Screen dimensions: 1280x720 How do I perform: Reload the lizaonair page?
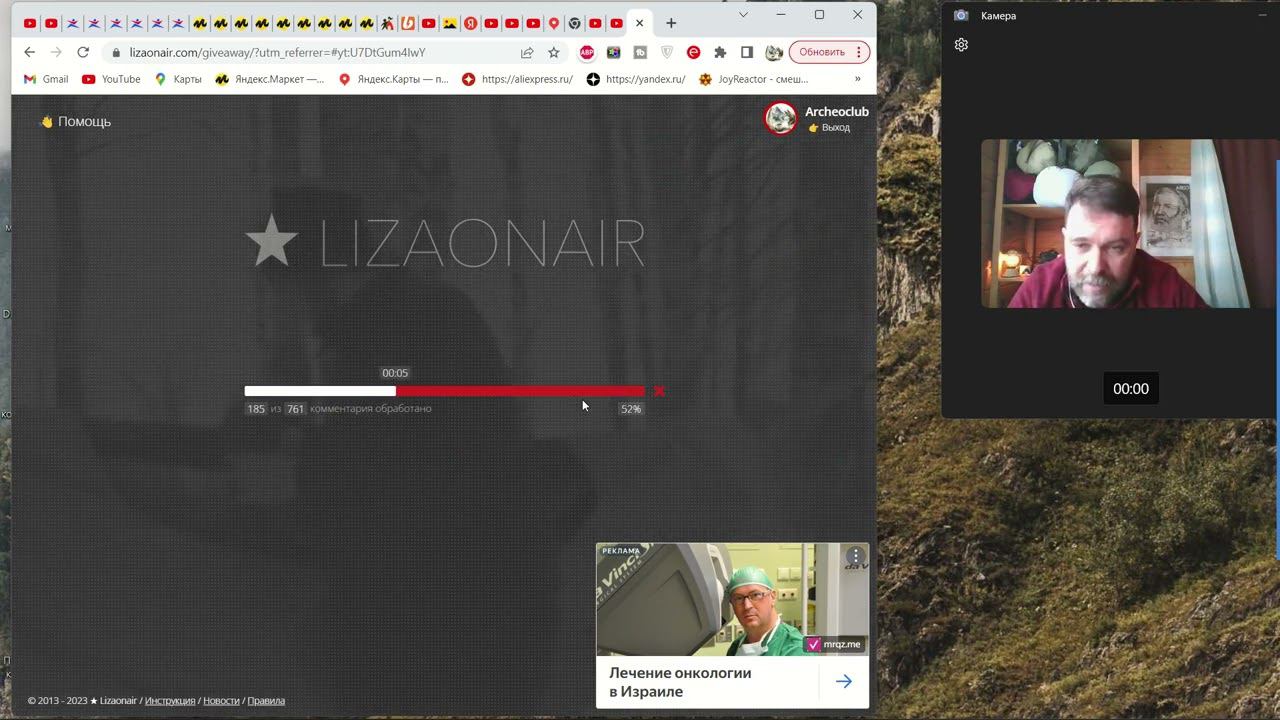click(83, 52)
